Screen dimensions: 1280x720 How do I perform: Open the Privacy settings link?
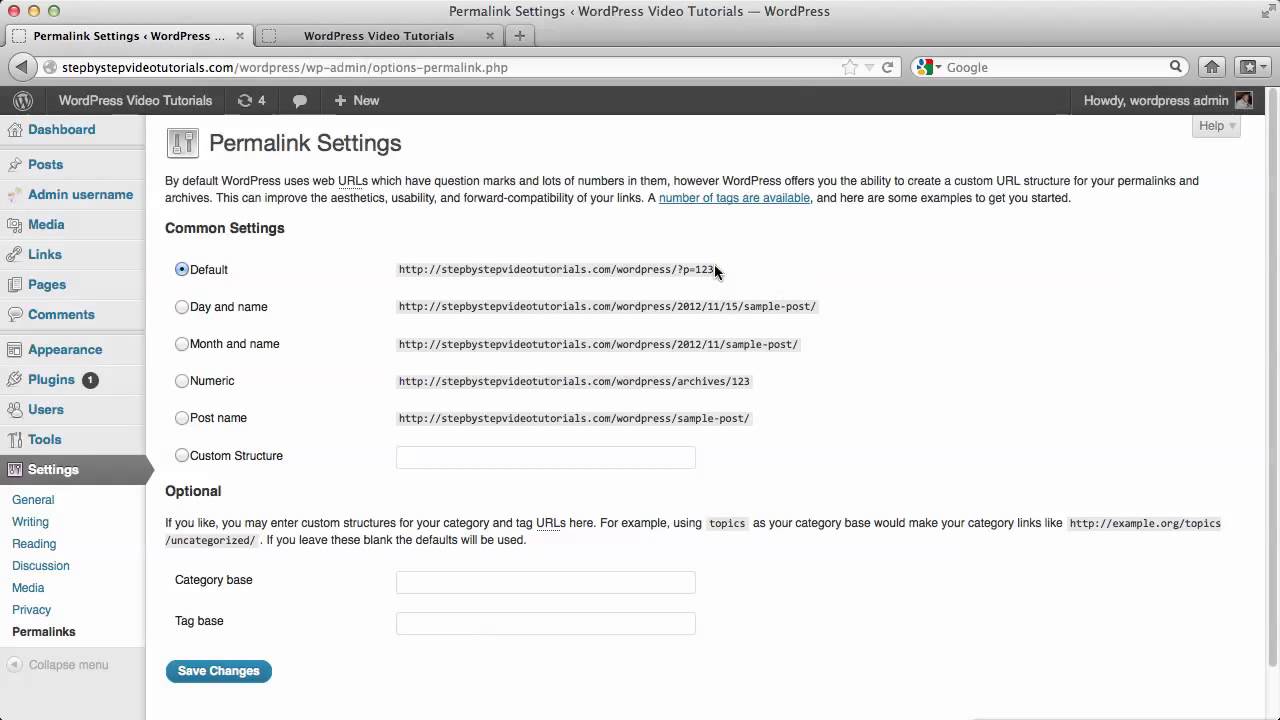(31, 610)
